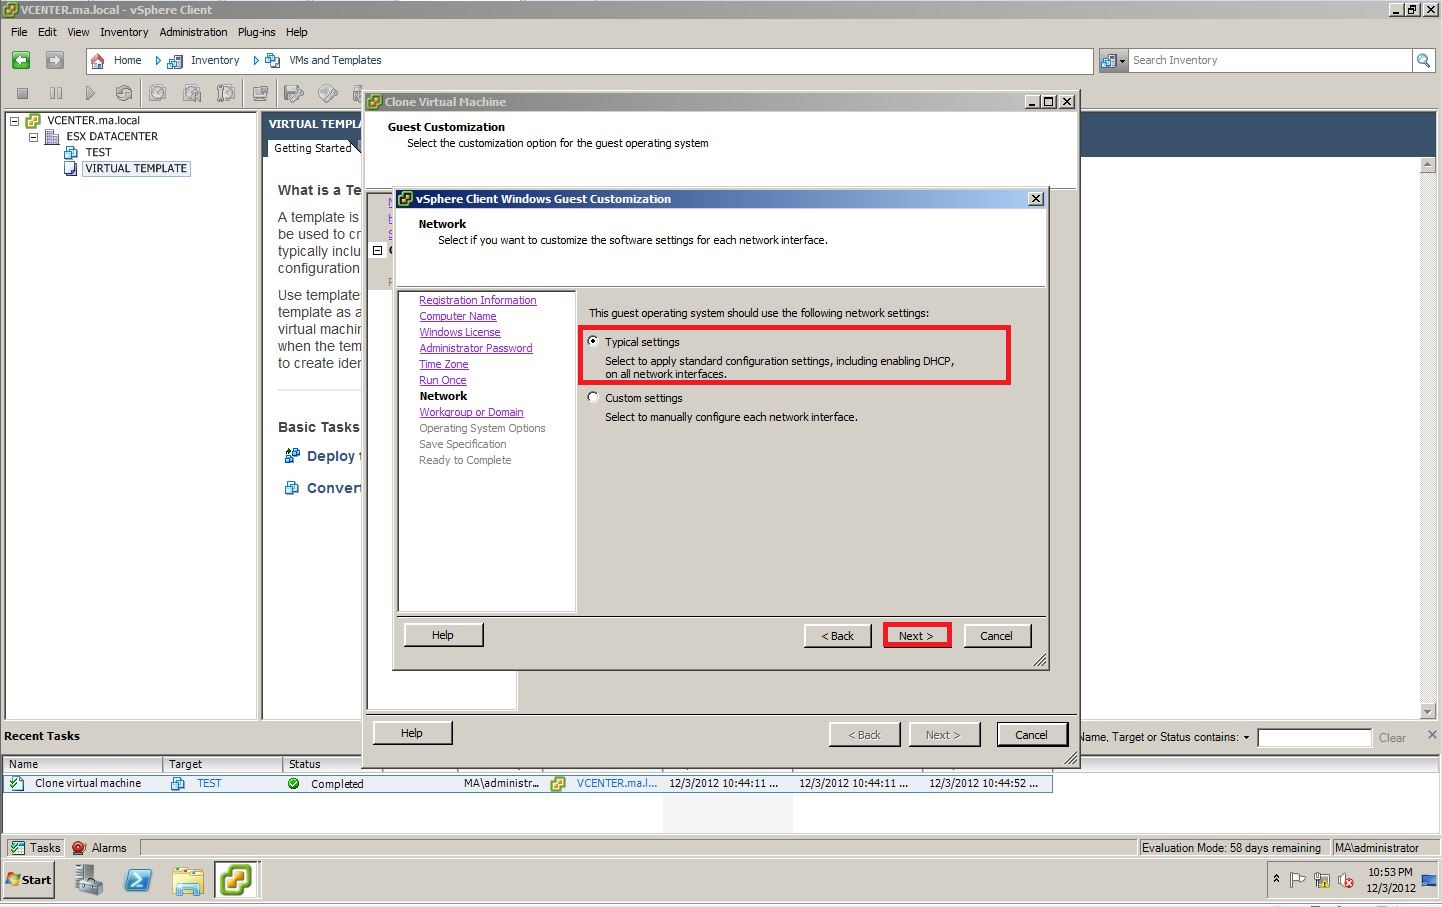Click the arrow after Inventory in breadcrumb
The height and width of the screenshot is (907, 1442).
coord(256,61)
